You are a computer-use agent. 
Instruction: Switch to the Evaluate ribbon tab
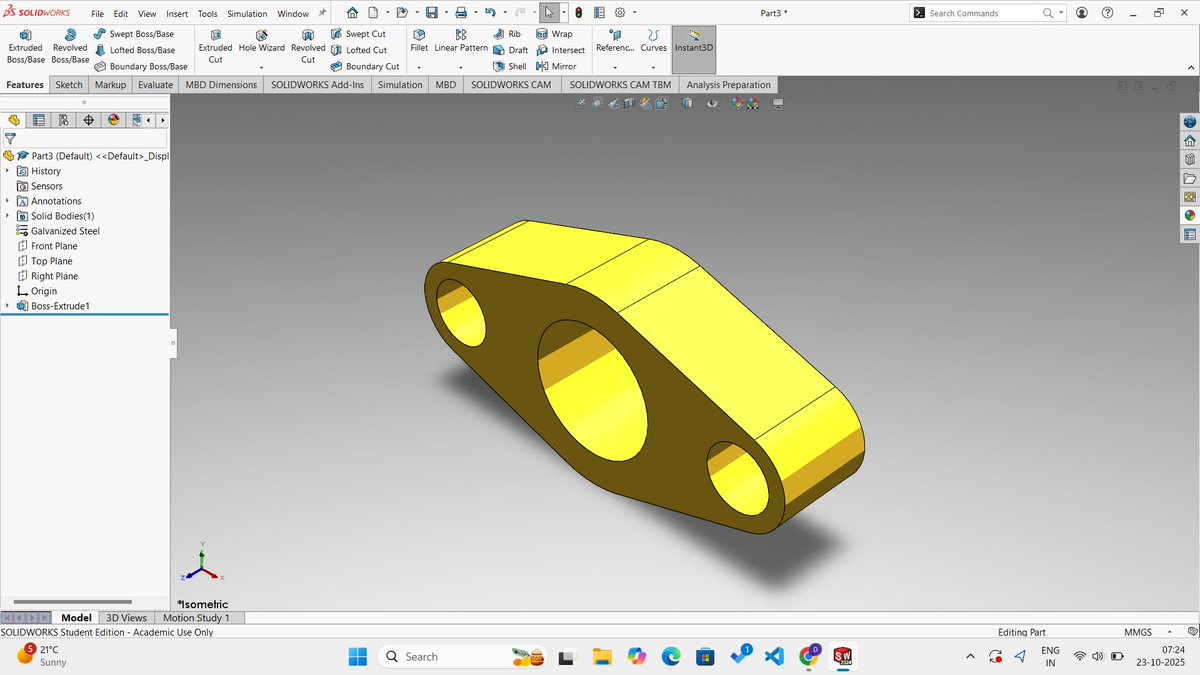pyautogui.click(x=155, y=85)
